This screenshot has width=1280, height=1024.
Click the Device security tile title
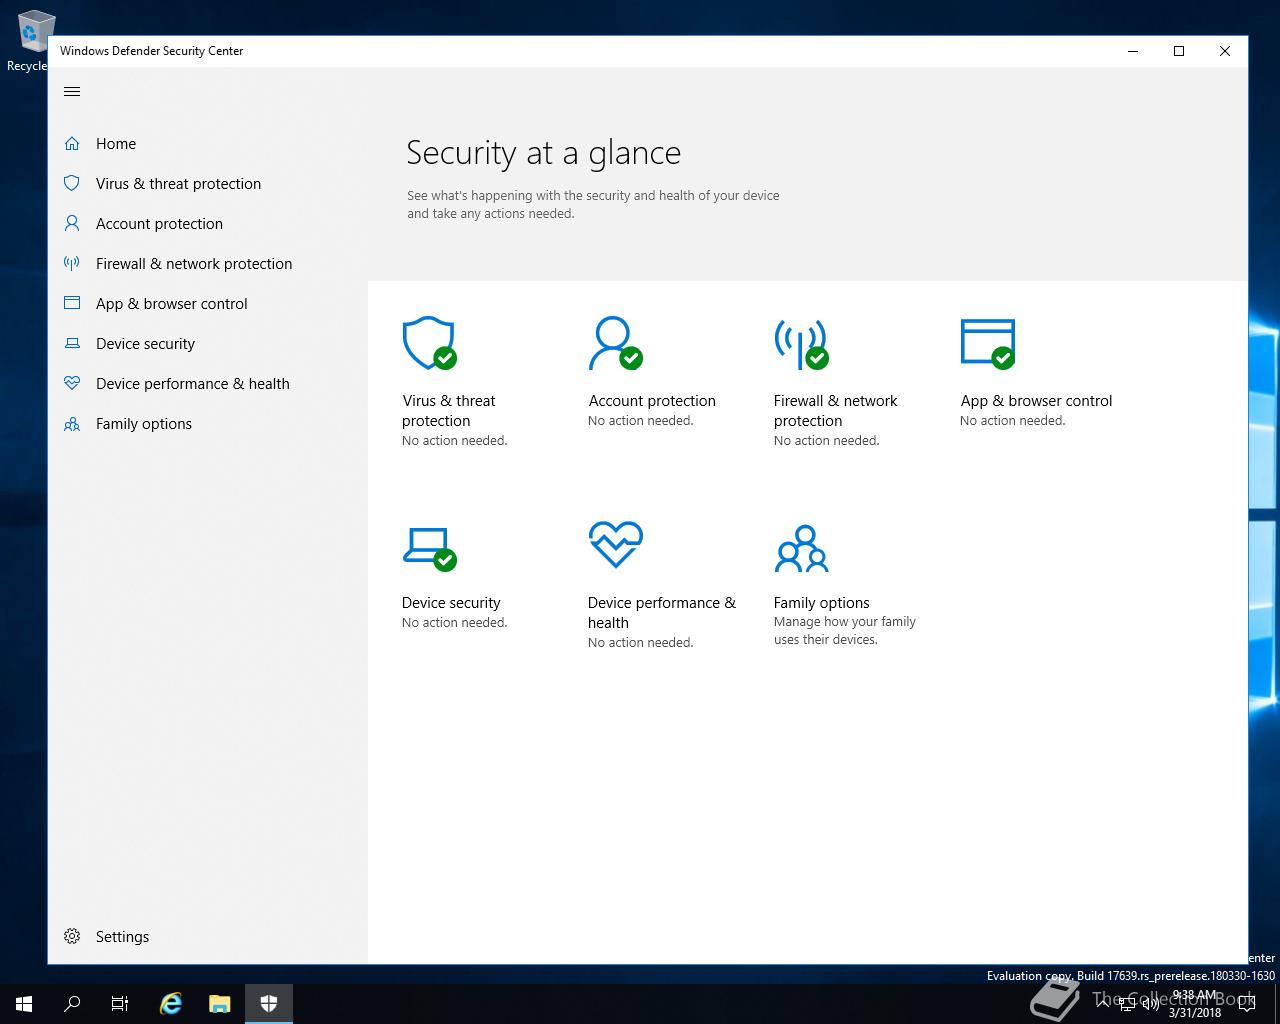pyautogui.click(x=451, y=603)
